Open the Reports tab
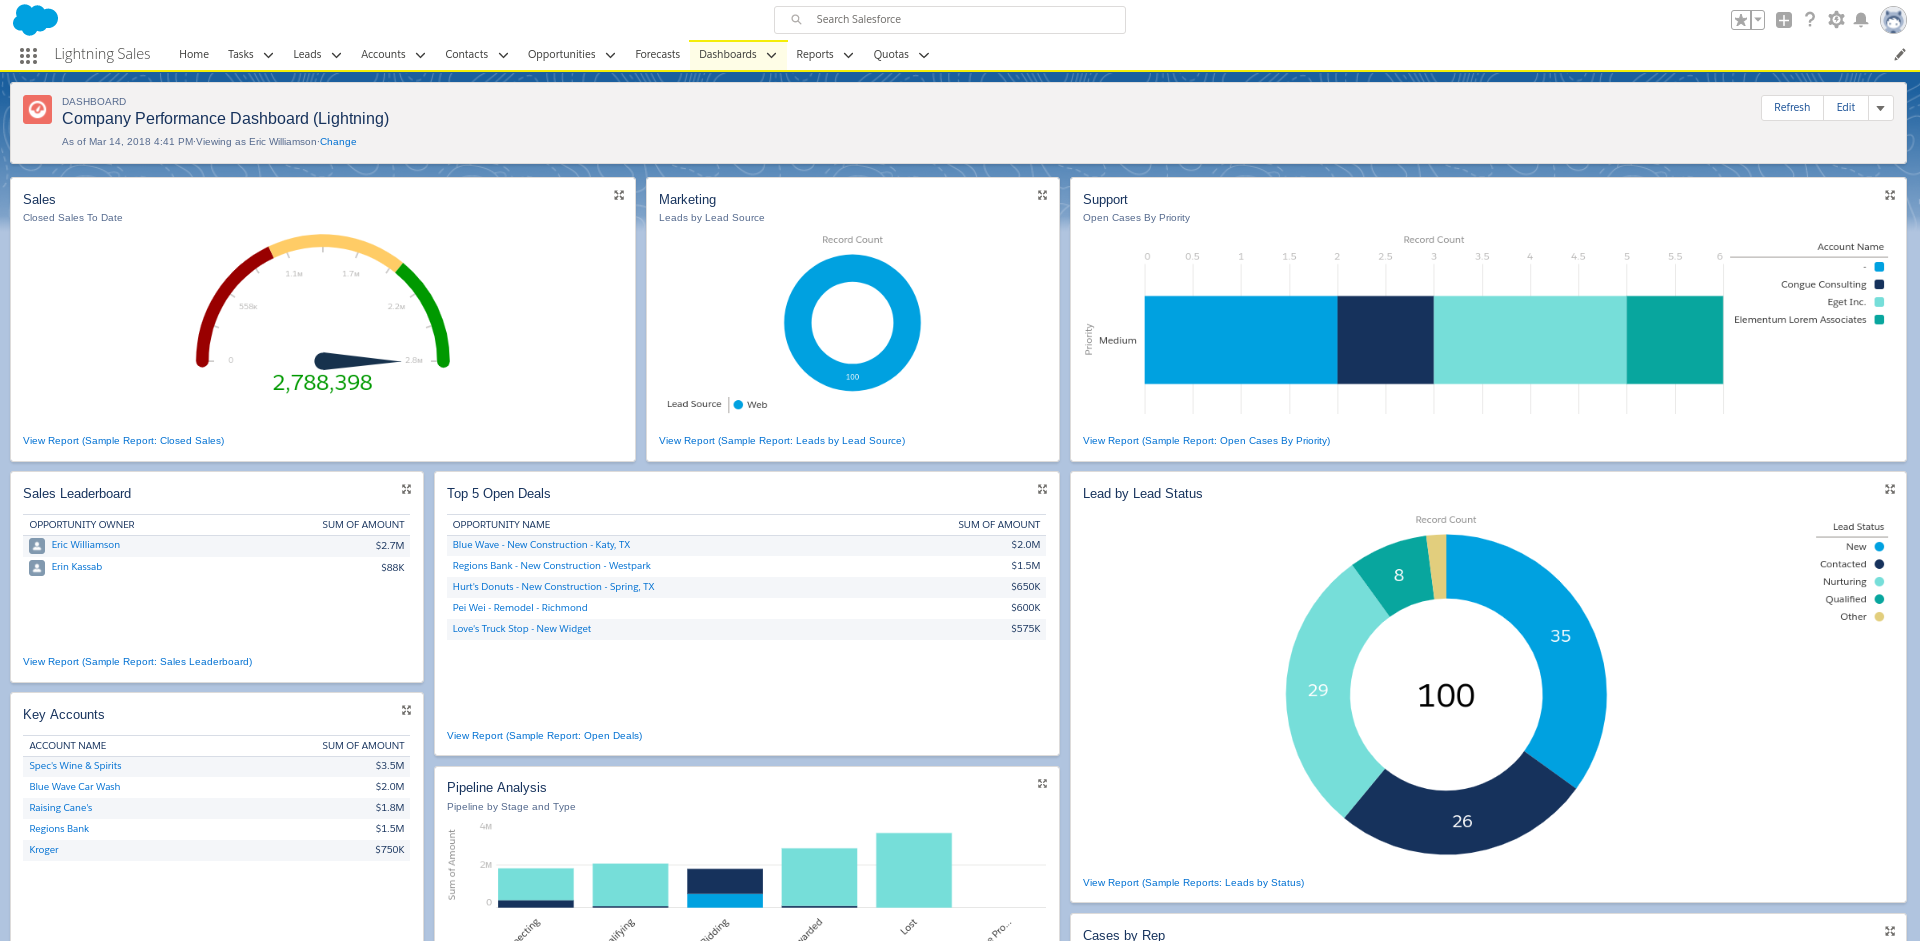The height and width of the screenshot is (941, 1920). [x=815, y=55]
